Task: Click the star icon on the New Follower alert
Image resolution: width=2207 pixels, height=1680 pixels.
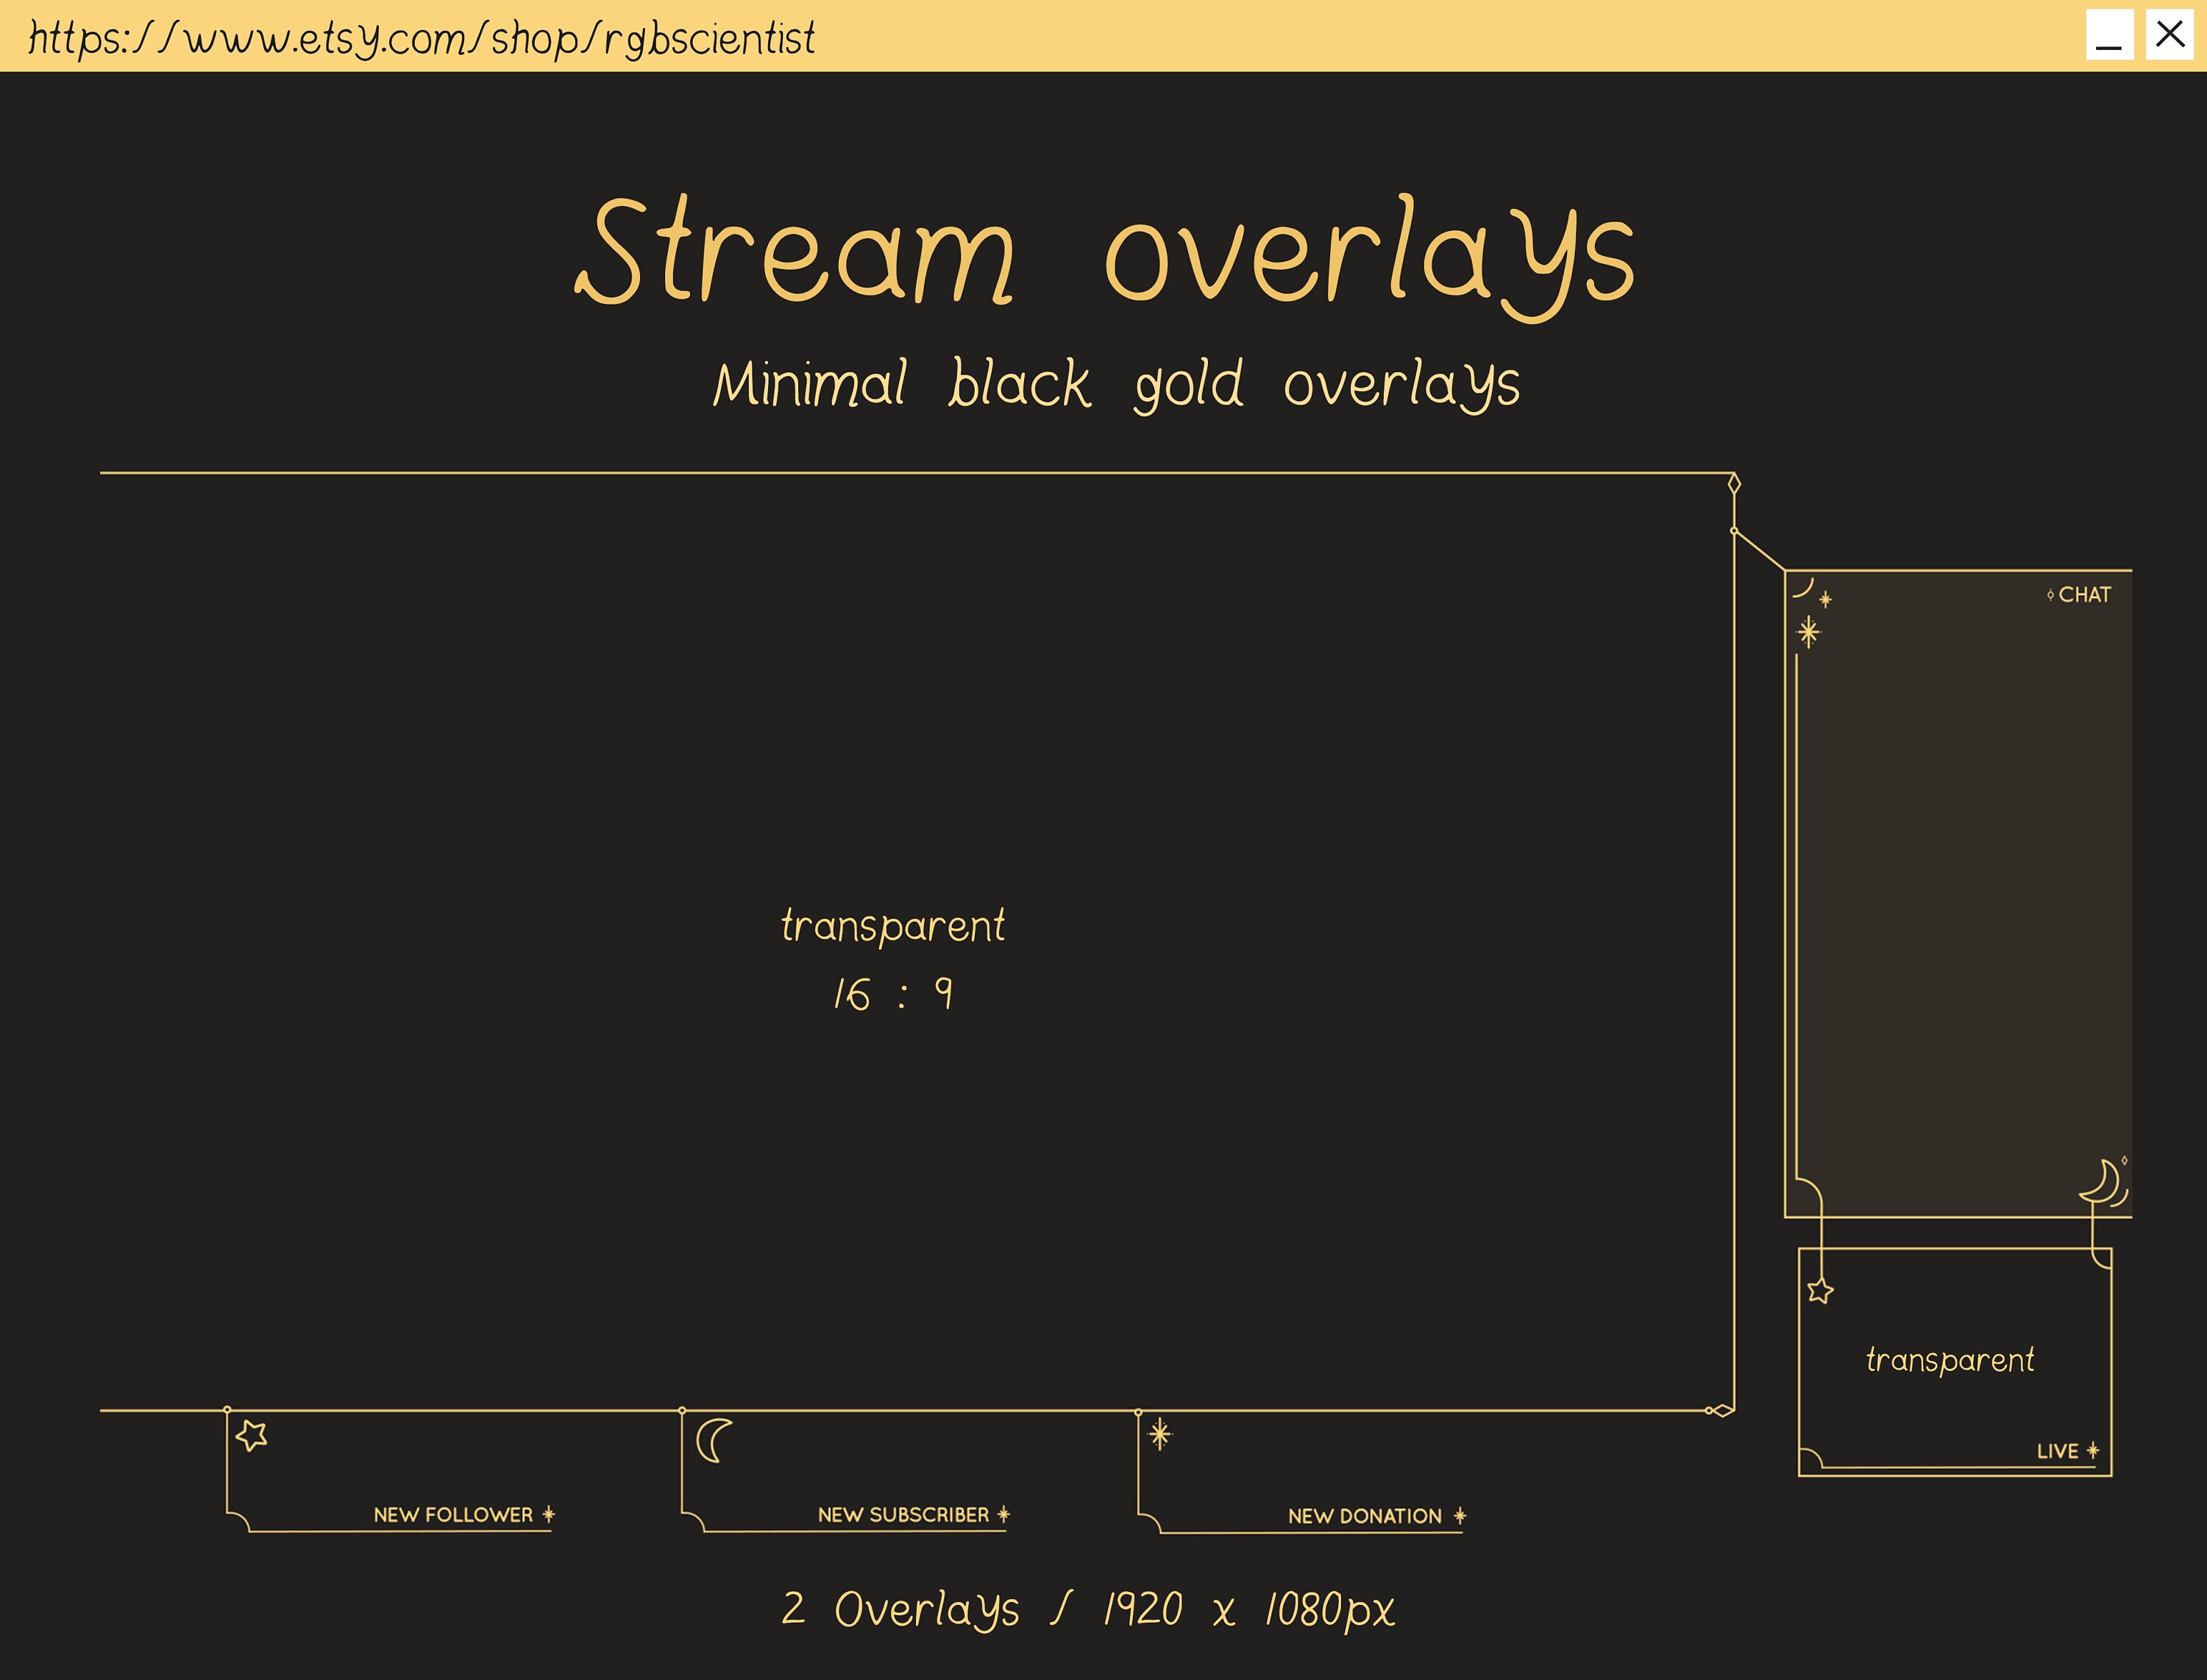Action: [253, 1435]
